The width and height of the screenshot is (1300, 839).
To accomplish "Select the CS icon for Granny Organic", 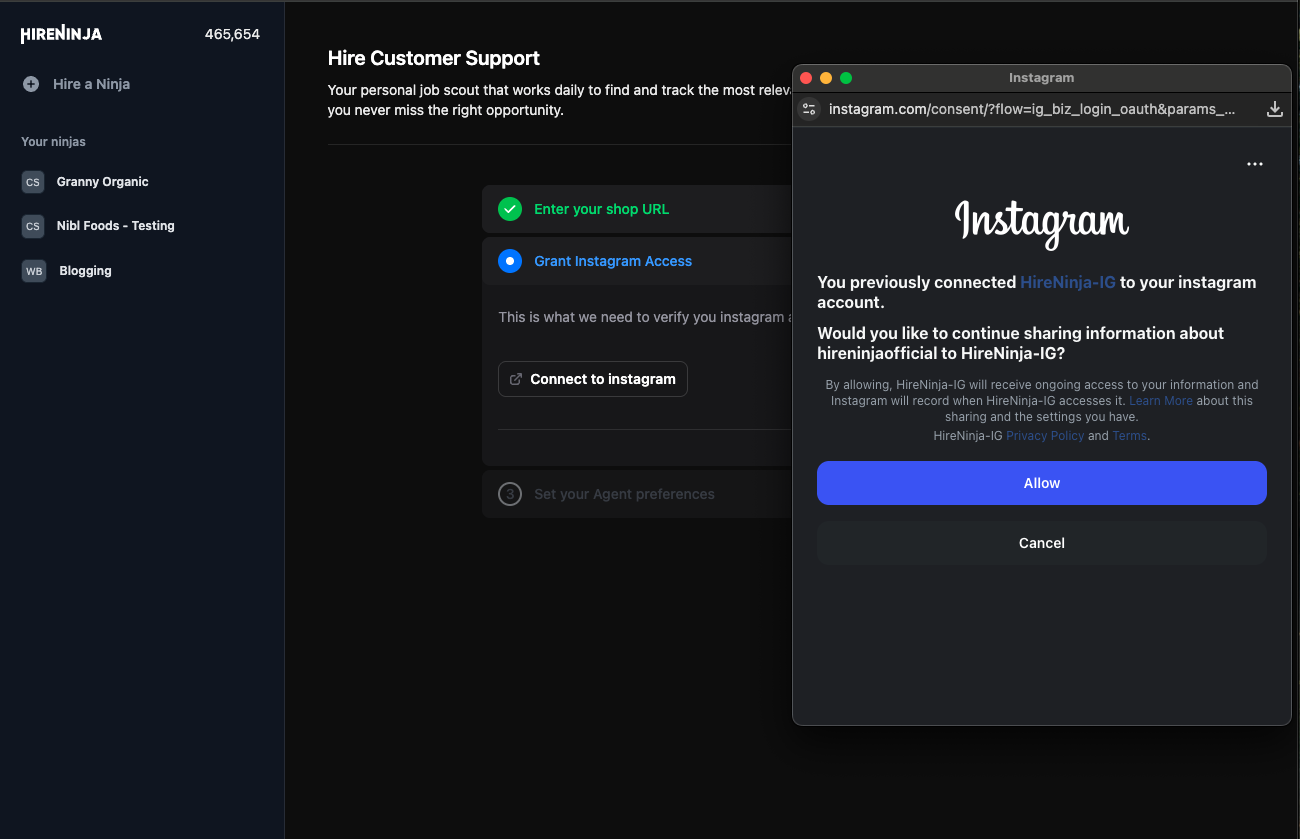I will pyautogui.click(x=32, y=182).
